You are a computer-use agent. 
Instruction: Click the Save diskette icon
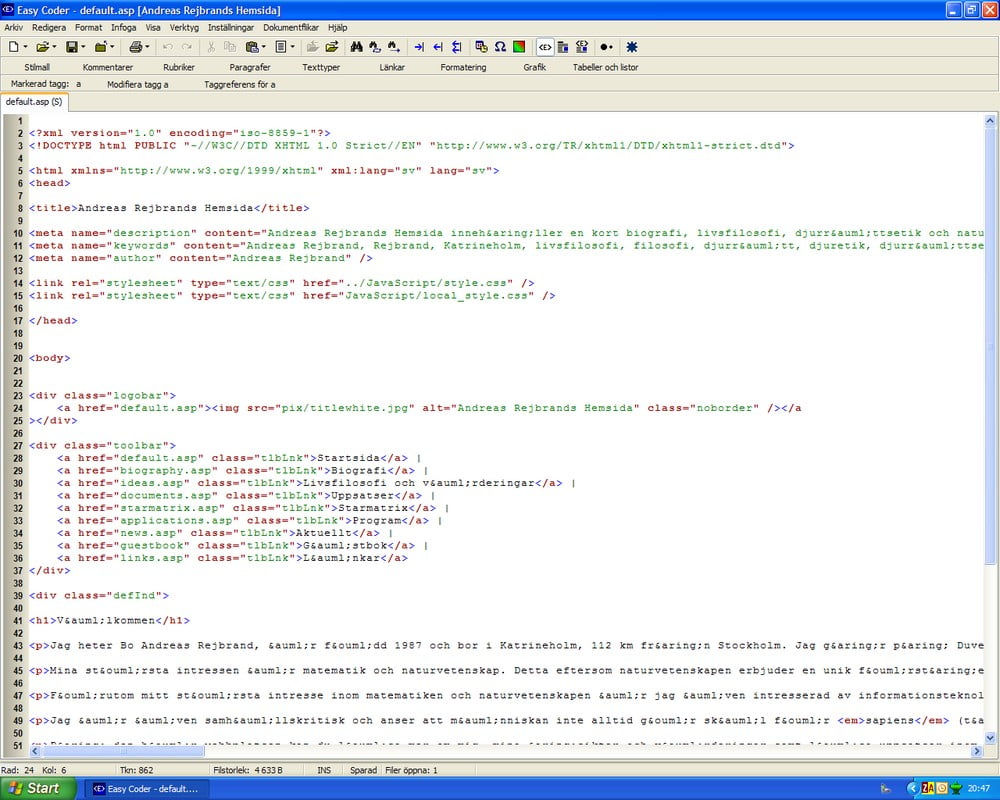(x=72, y=47)
